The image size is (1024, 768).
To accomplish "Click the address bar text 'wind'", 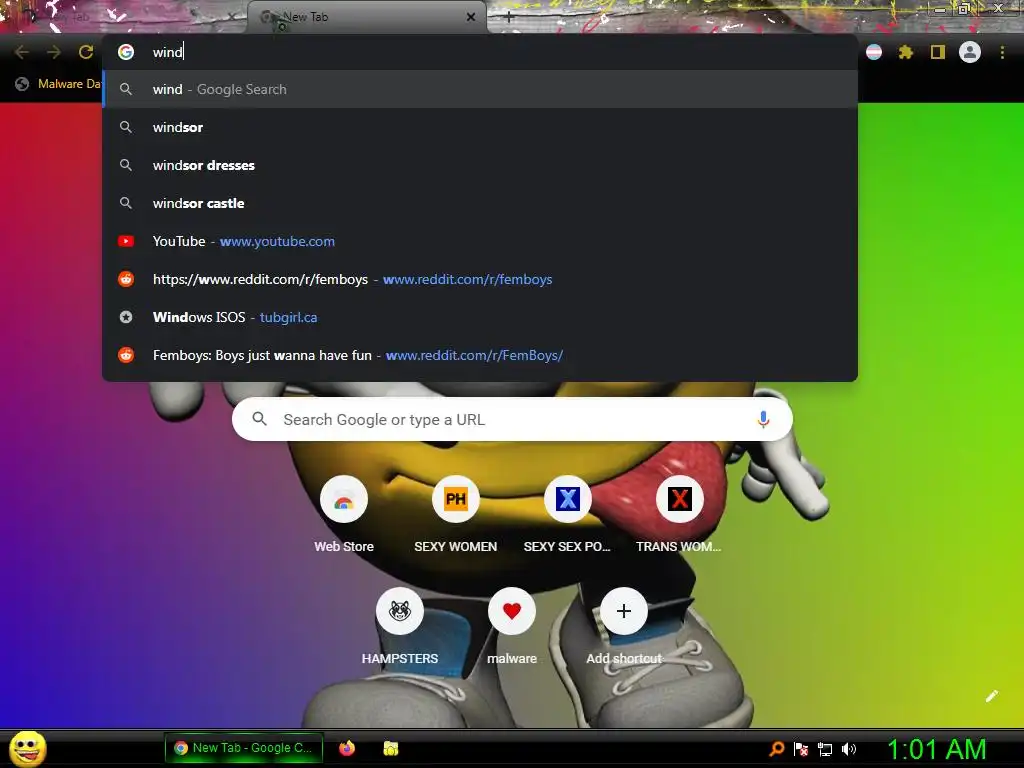I will pyautogui.click(x=168, y=52).
